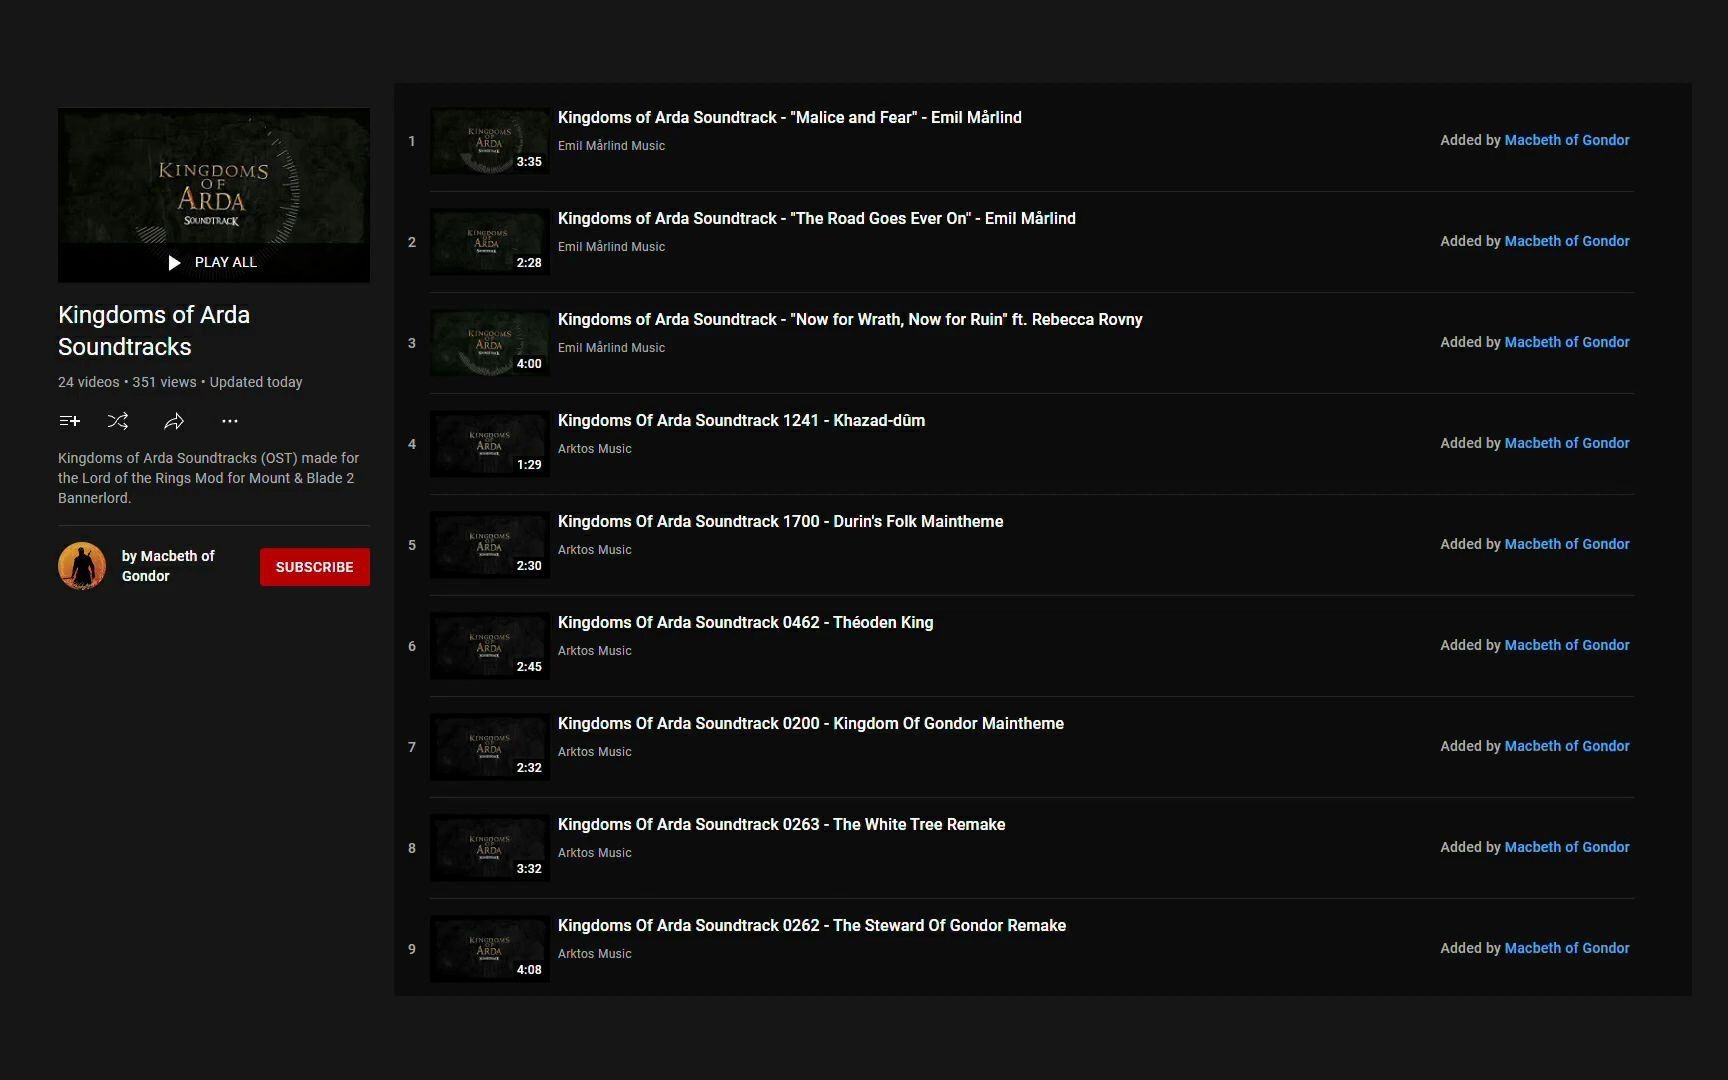This screenshot has width=1728, height=1080.
Task: Open the 0263 - The White Tree Remake title
Action: click(781, 825)
